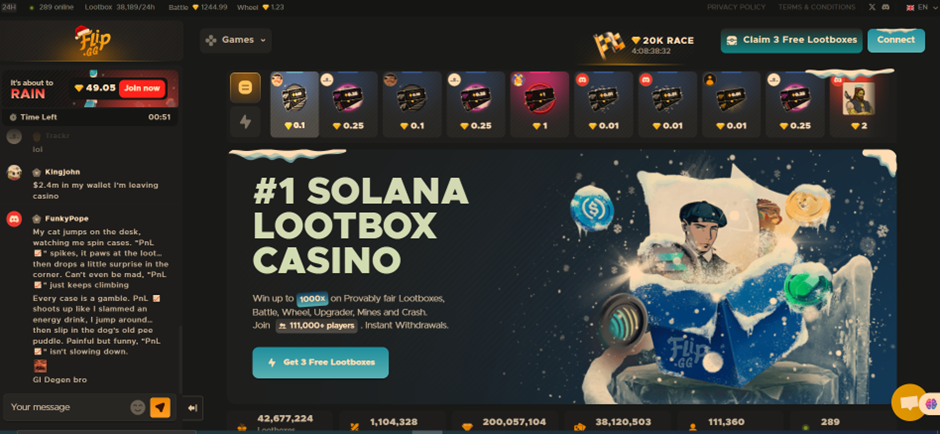Click Claim 3 Free Lootboxes button
The height and width of the screenshot is (434, 940).
(x=791, y=40)
